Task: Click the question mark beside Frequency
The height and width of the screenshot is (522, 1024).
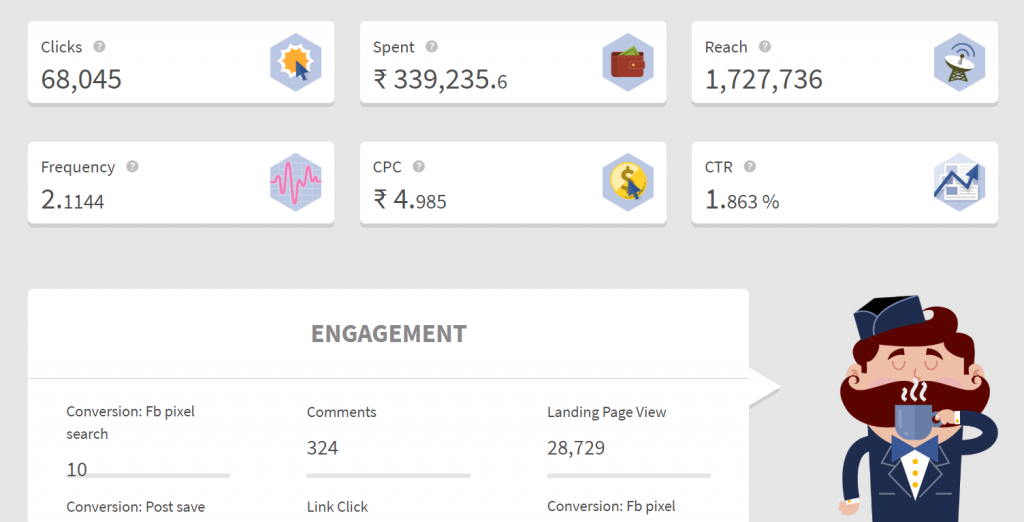Action: click(x=132, y=167)
